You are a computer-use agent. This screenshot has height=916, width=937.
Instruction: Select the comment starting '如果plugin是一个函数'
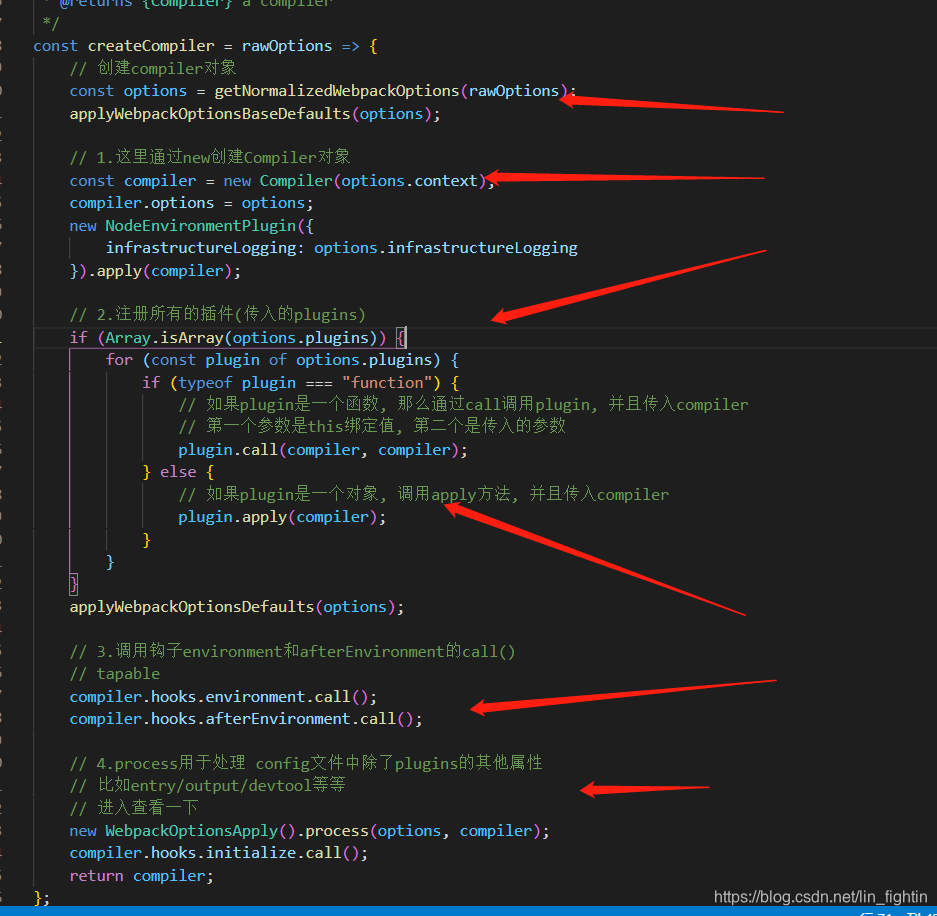click(463, 405)
